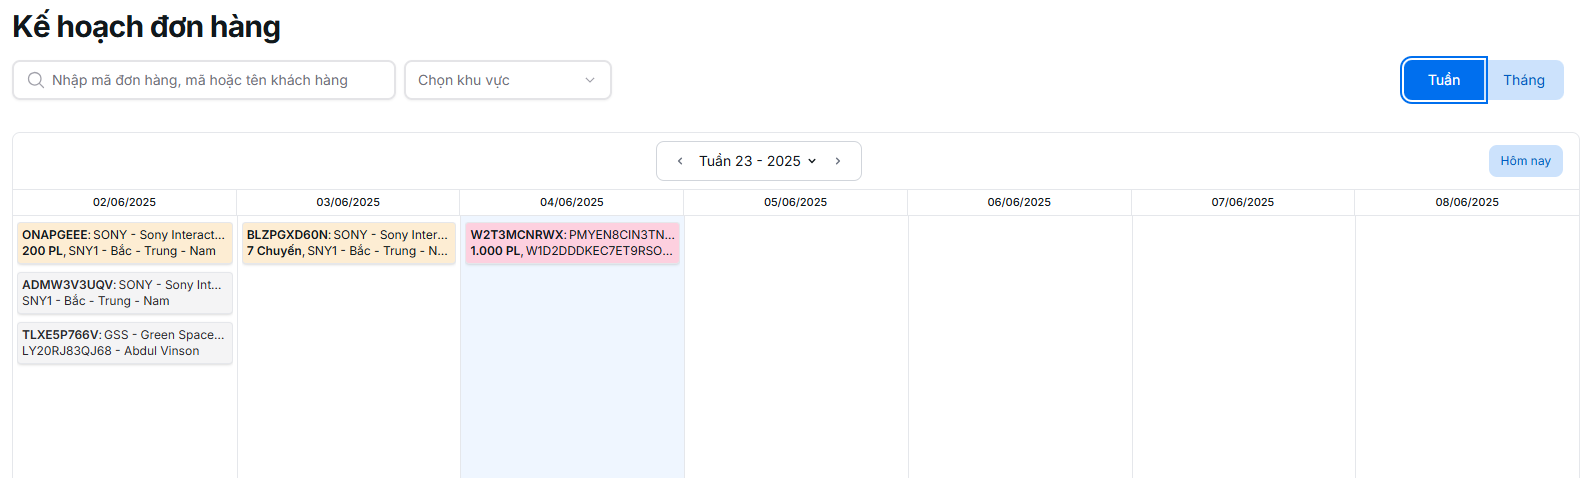1596x478 pixels.
Task: Select the 05/06/2025 column header
Action: pos(795,202)
